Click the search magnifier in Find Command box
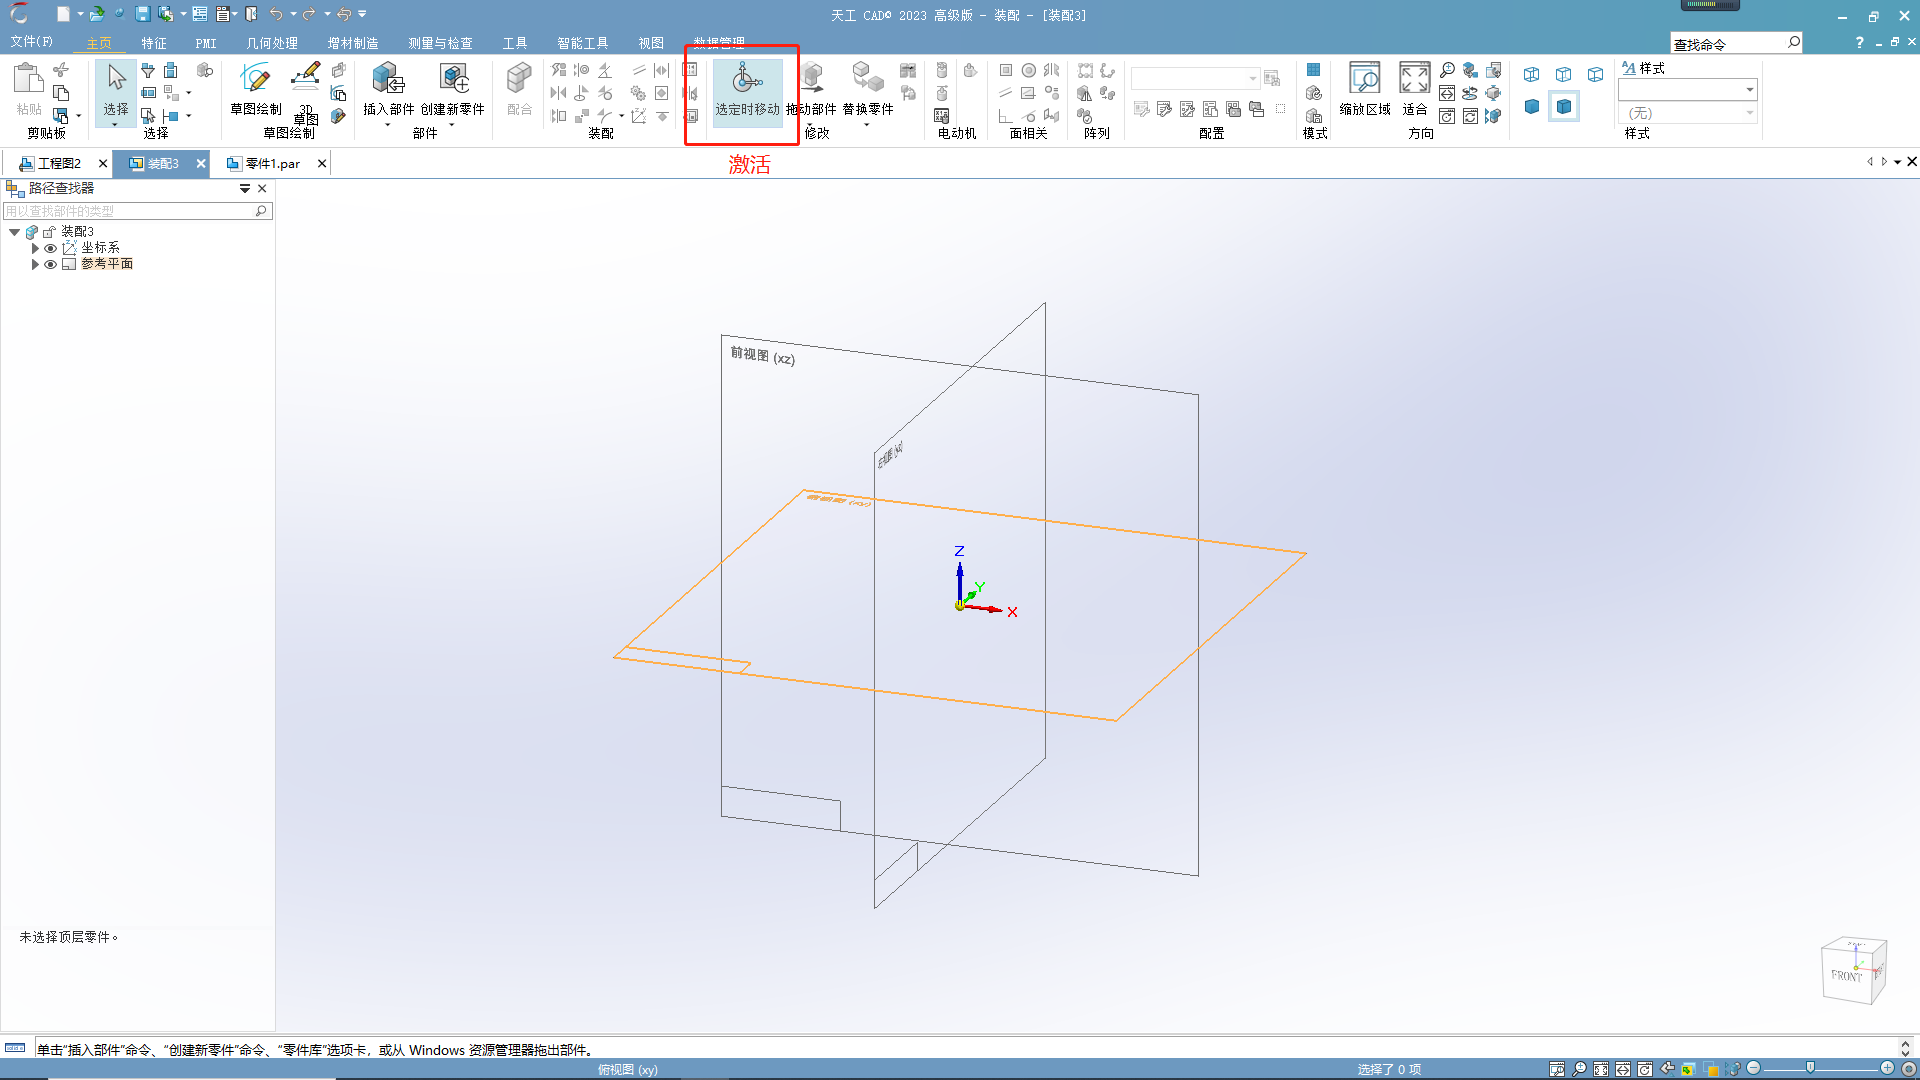The width and height of the screenshot is (1920, 1080). [x=1794, y=43]
